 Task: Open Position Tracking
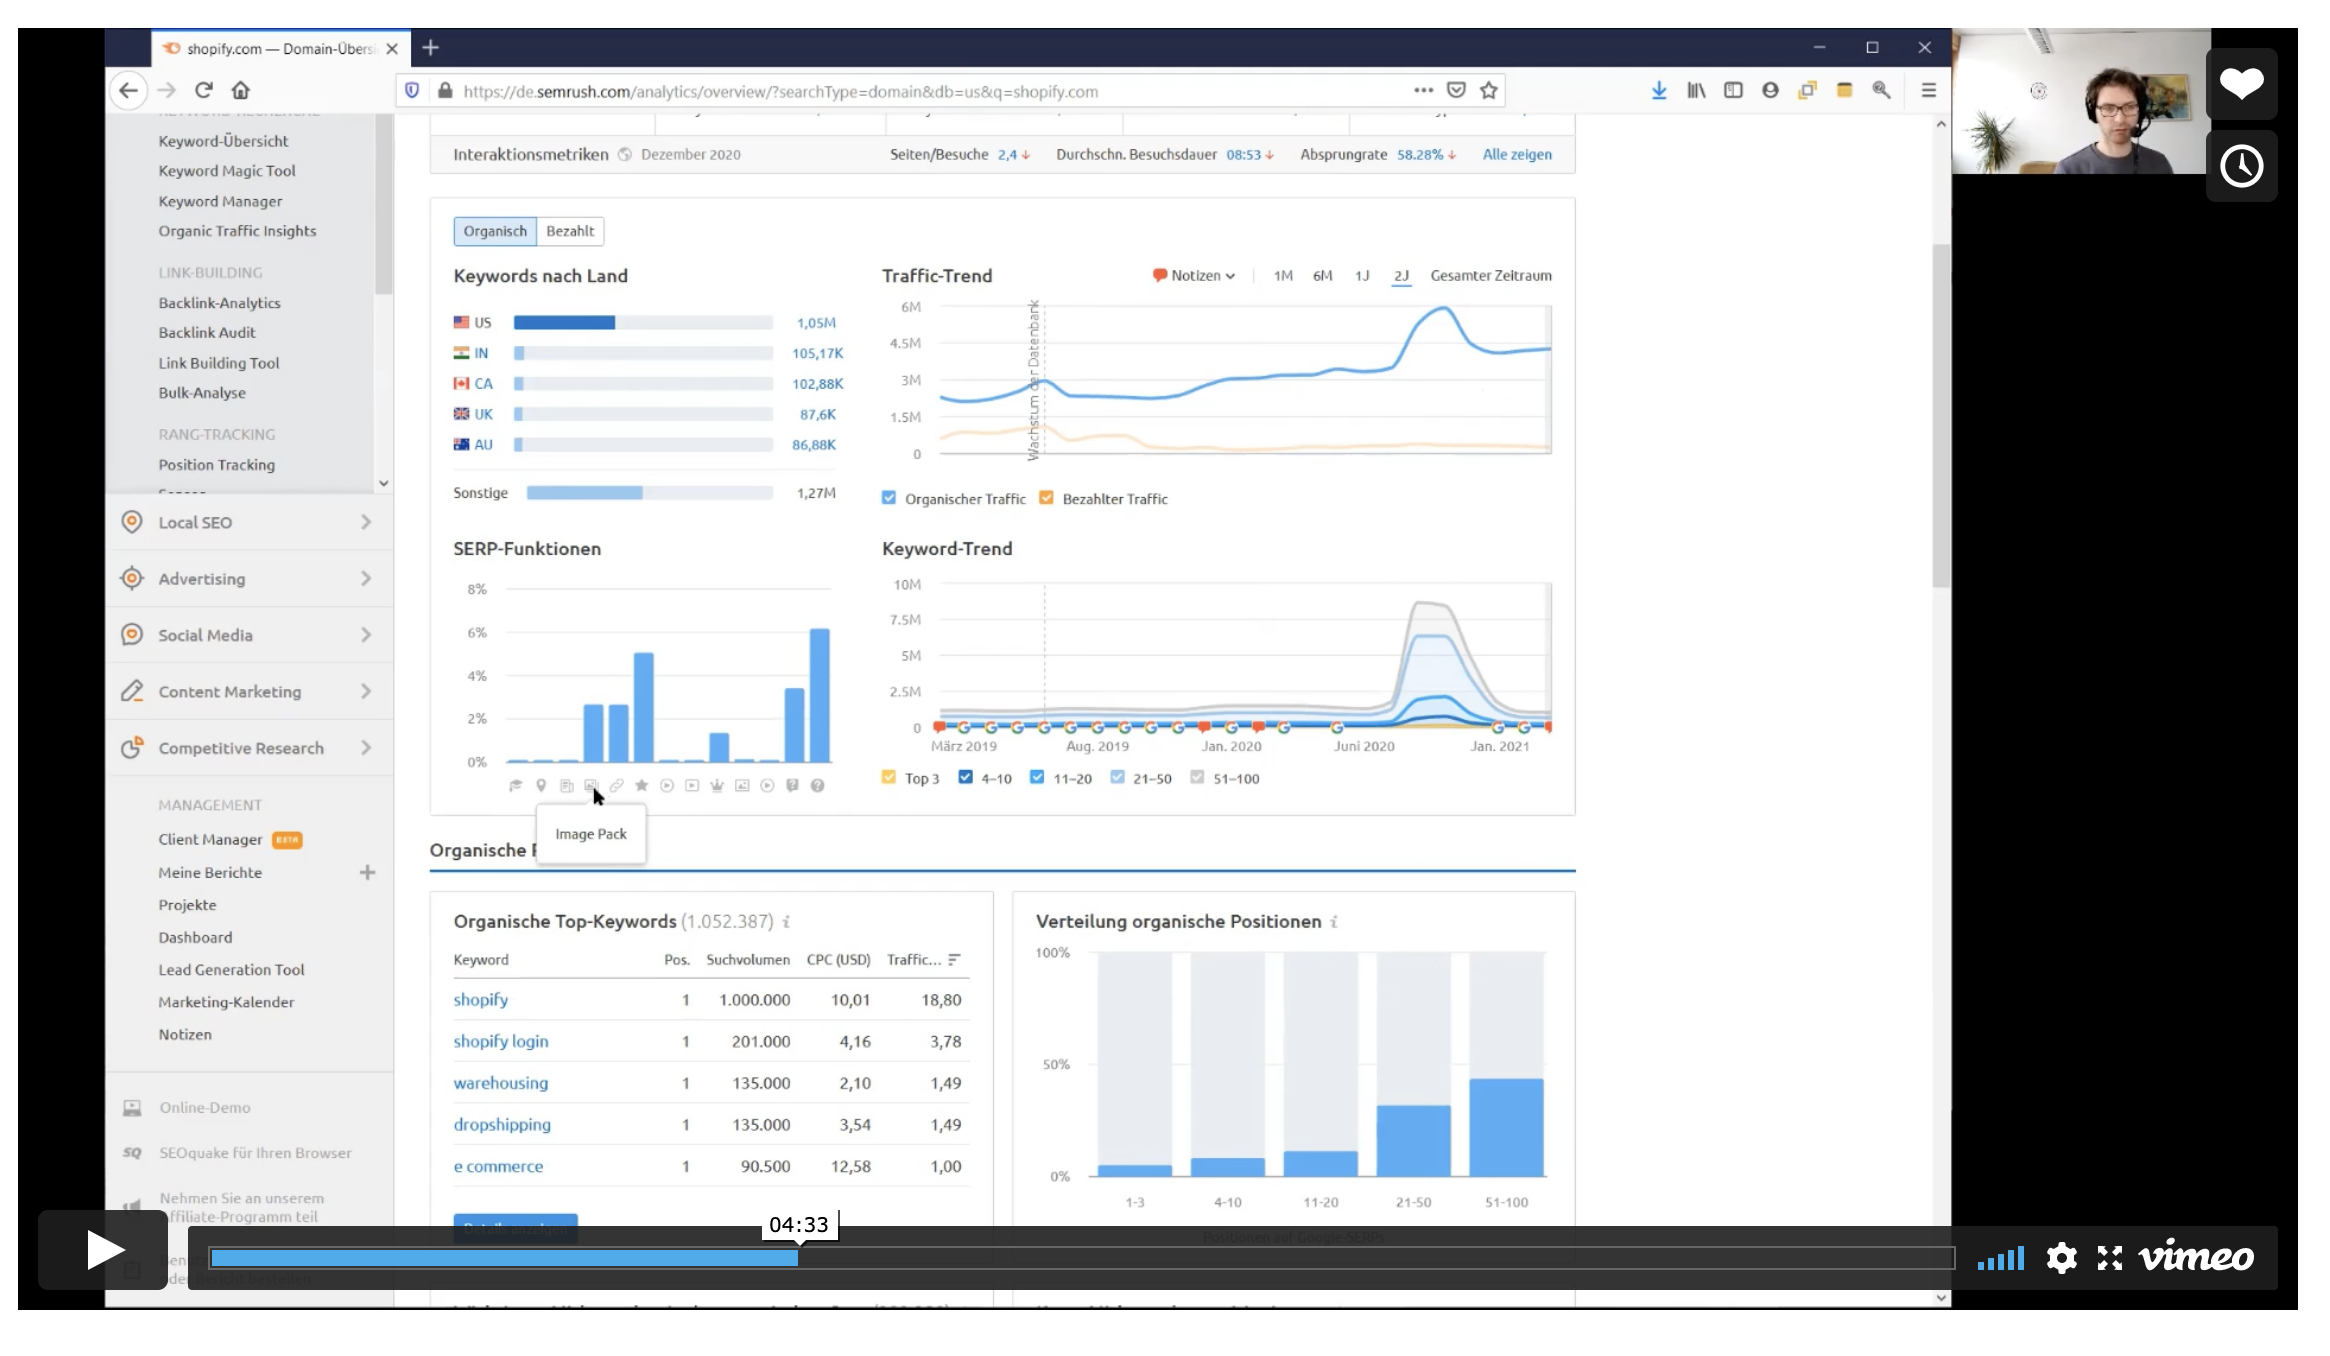pos(216,465)
